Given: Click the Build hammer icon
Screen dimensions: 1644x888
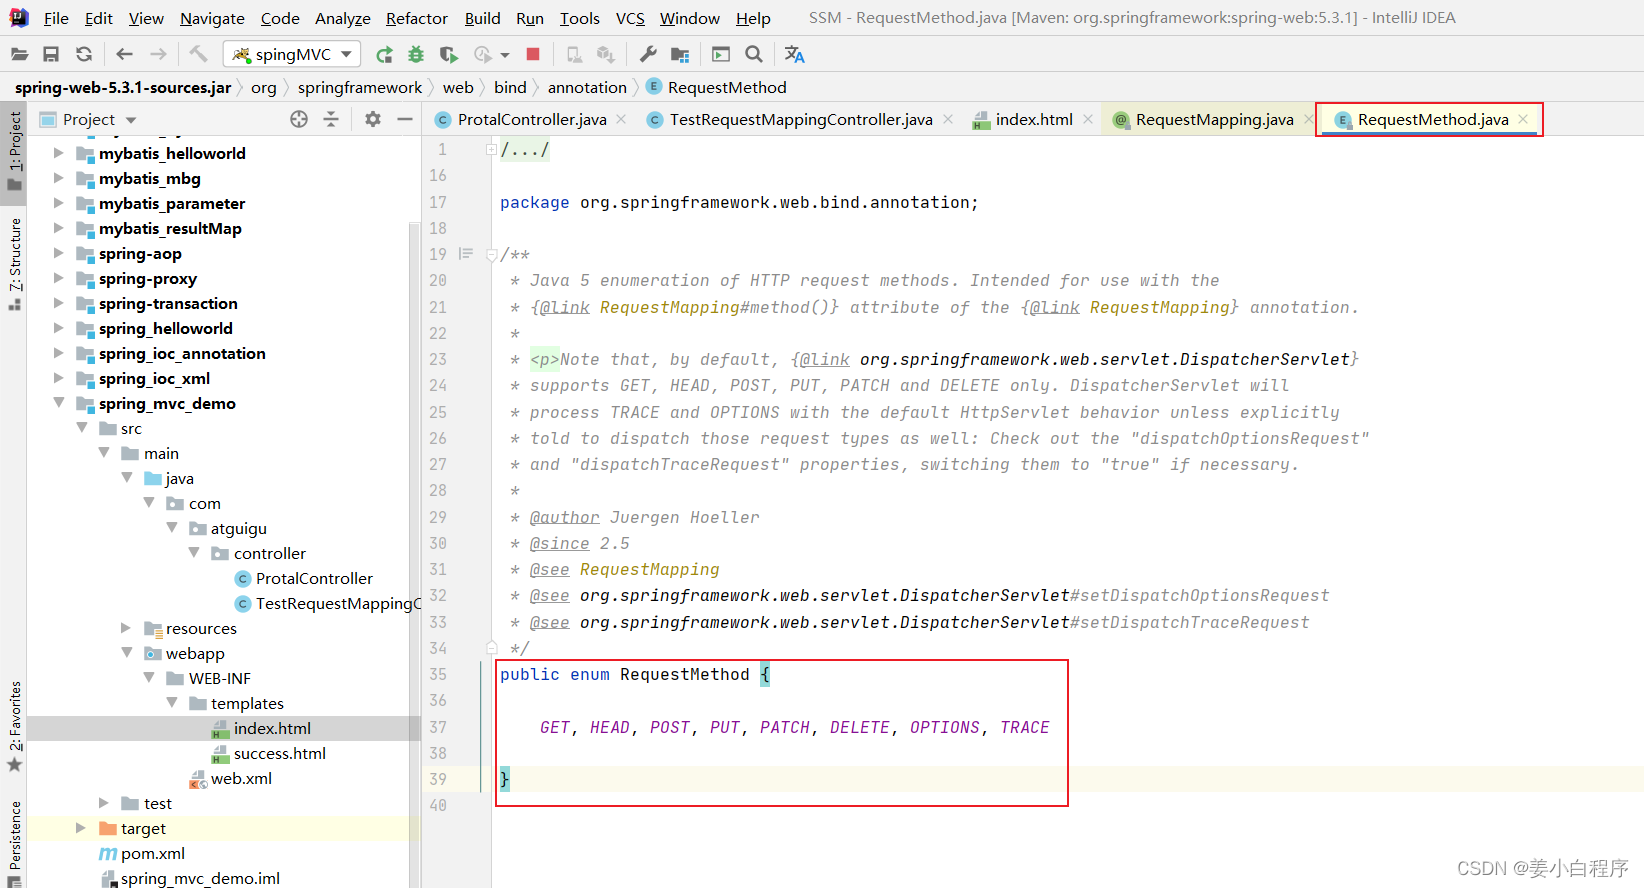Looking at the screenshot, I should (198, 54).
